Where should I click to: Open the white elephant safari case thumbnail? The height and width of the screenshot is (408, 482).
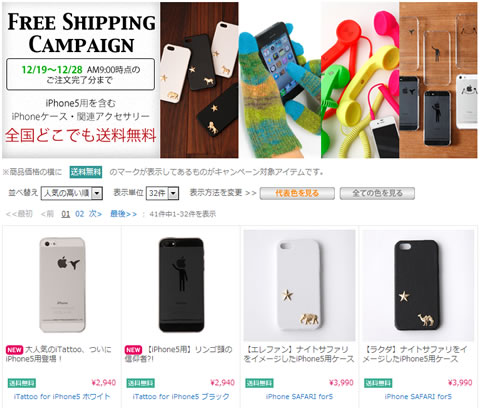point(299,285)
